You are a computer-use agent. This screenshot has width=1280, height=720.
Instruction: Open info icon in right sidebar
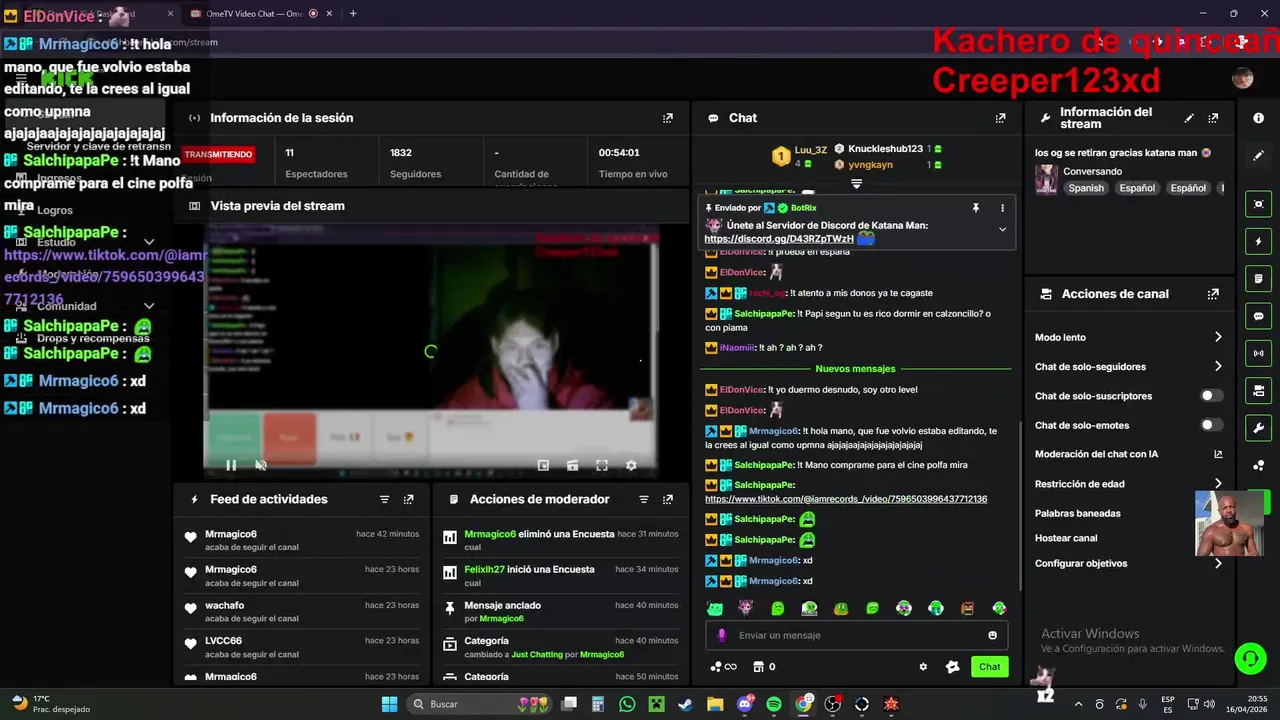(x=1258, y=118)
